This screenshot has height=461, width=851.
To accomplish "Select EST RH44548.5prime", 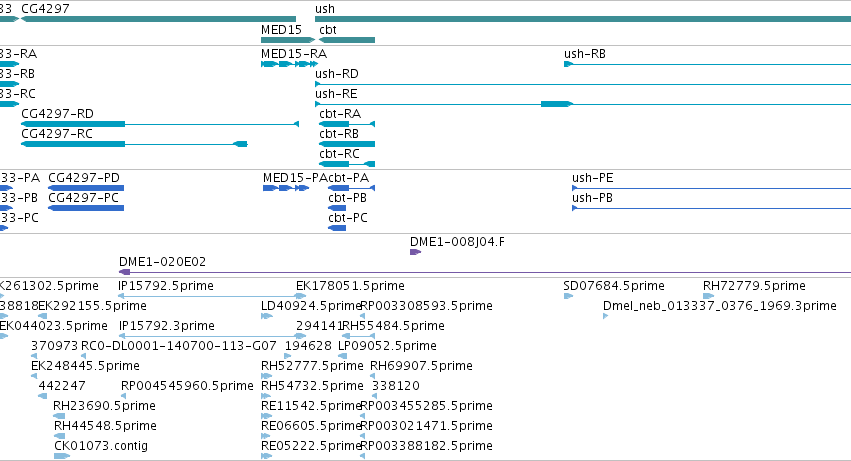I will 60,437.
